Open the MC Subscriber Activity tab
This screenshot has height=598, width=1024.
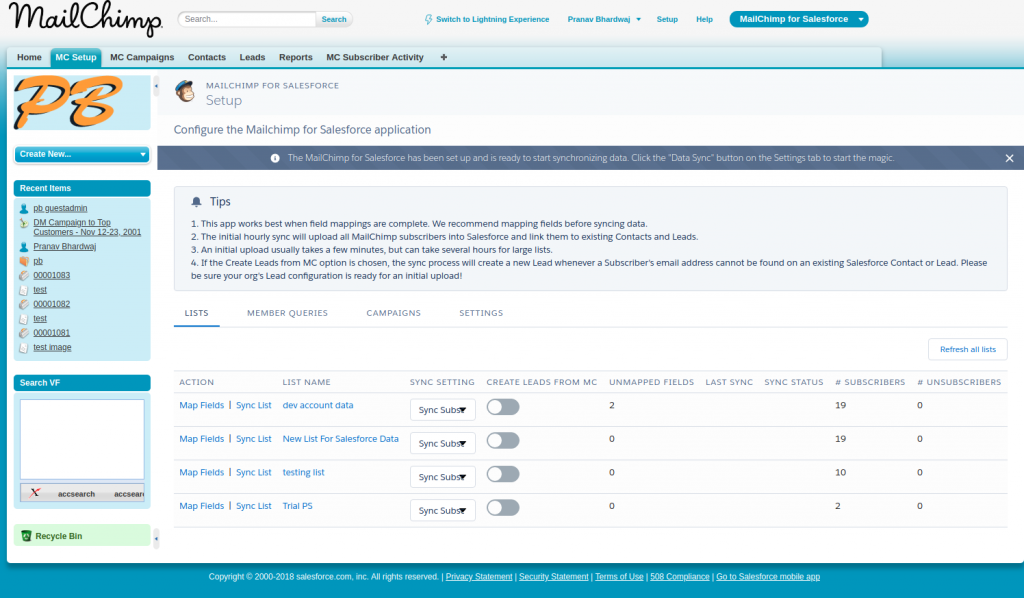point(375,57)
